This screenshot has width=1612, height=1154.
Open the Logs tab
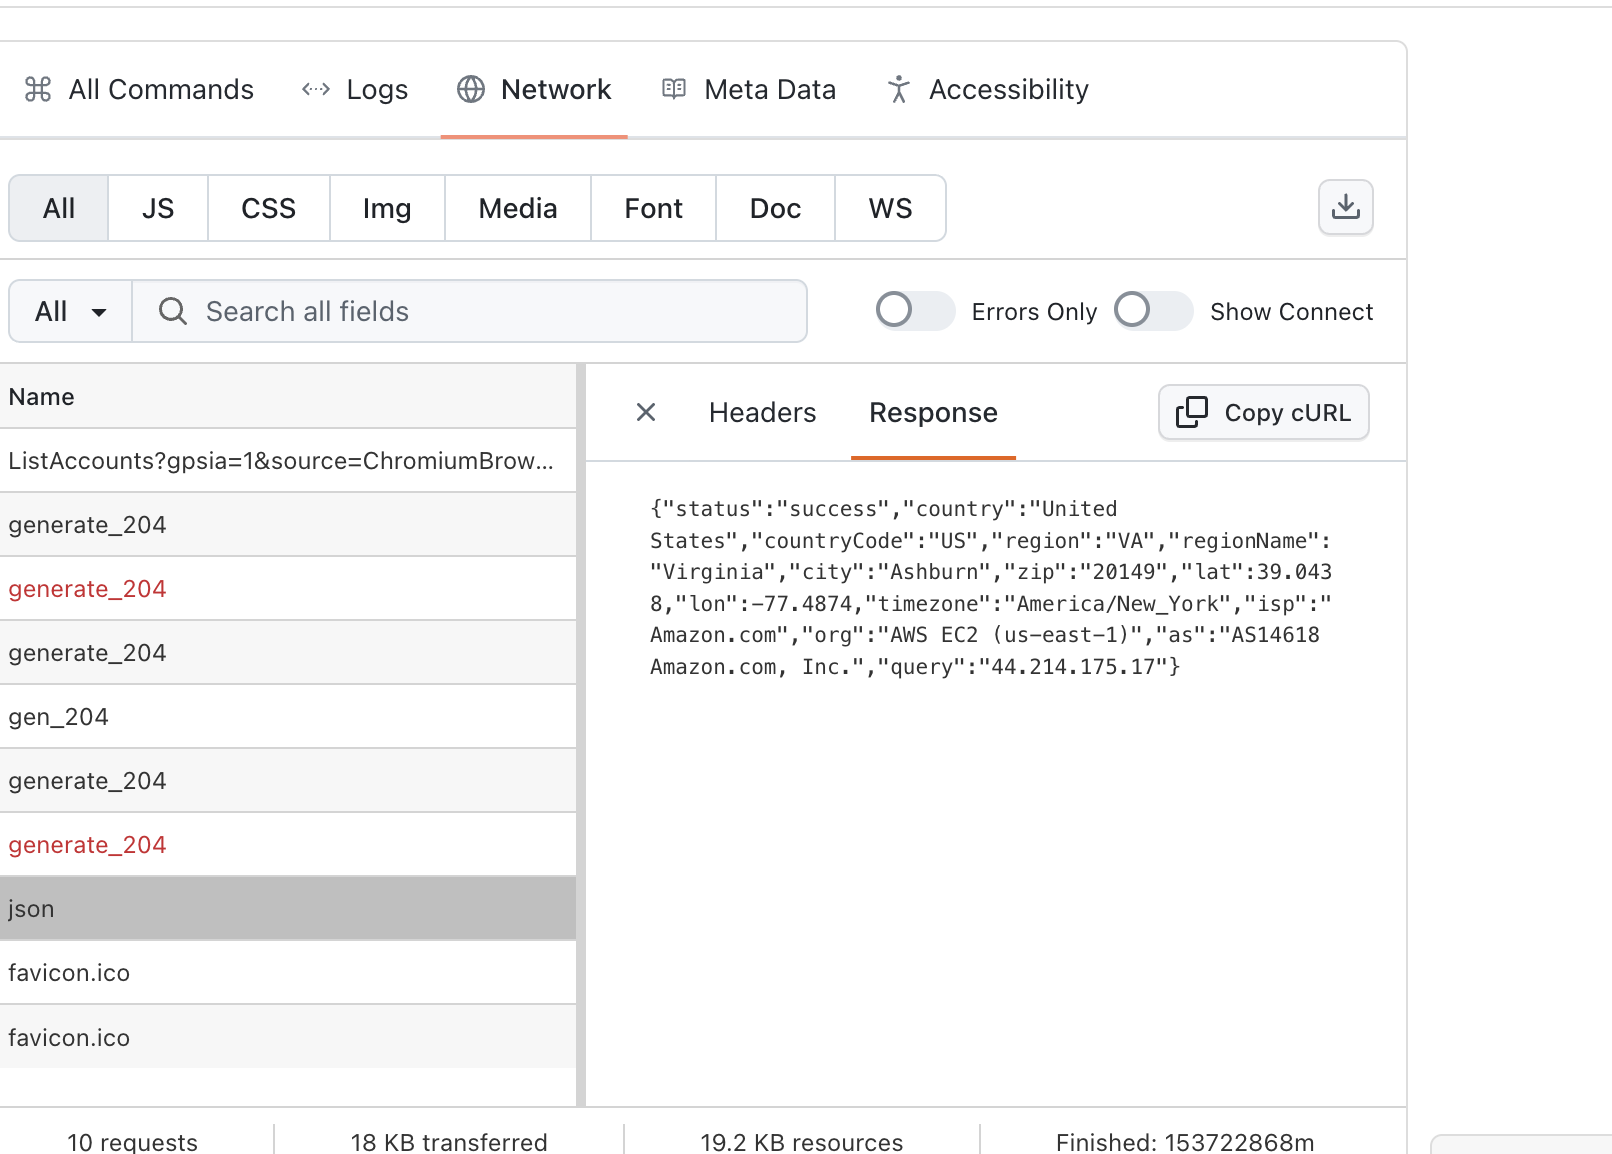click(x=355, y=89)
